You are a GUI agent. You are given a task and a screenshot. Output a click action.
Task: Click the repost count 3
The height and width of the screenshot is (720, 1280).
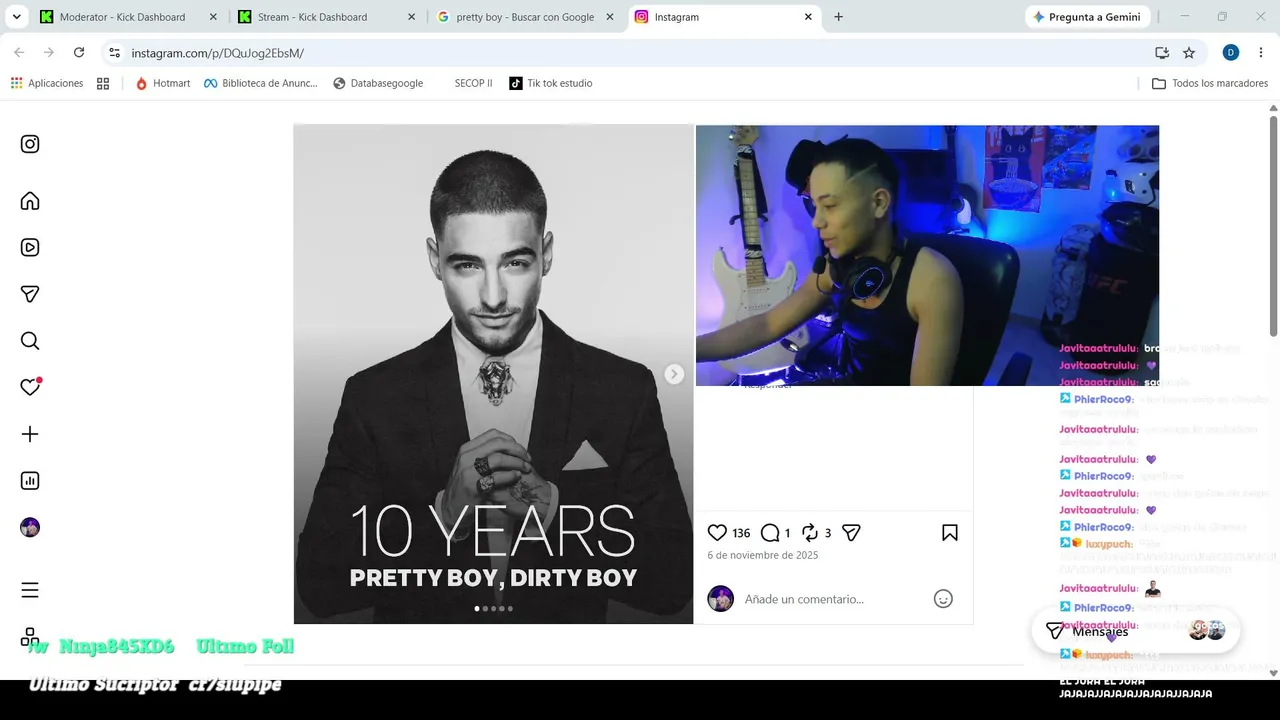pos(828,533)
